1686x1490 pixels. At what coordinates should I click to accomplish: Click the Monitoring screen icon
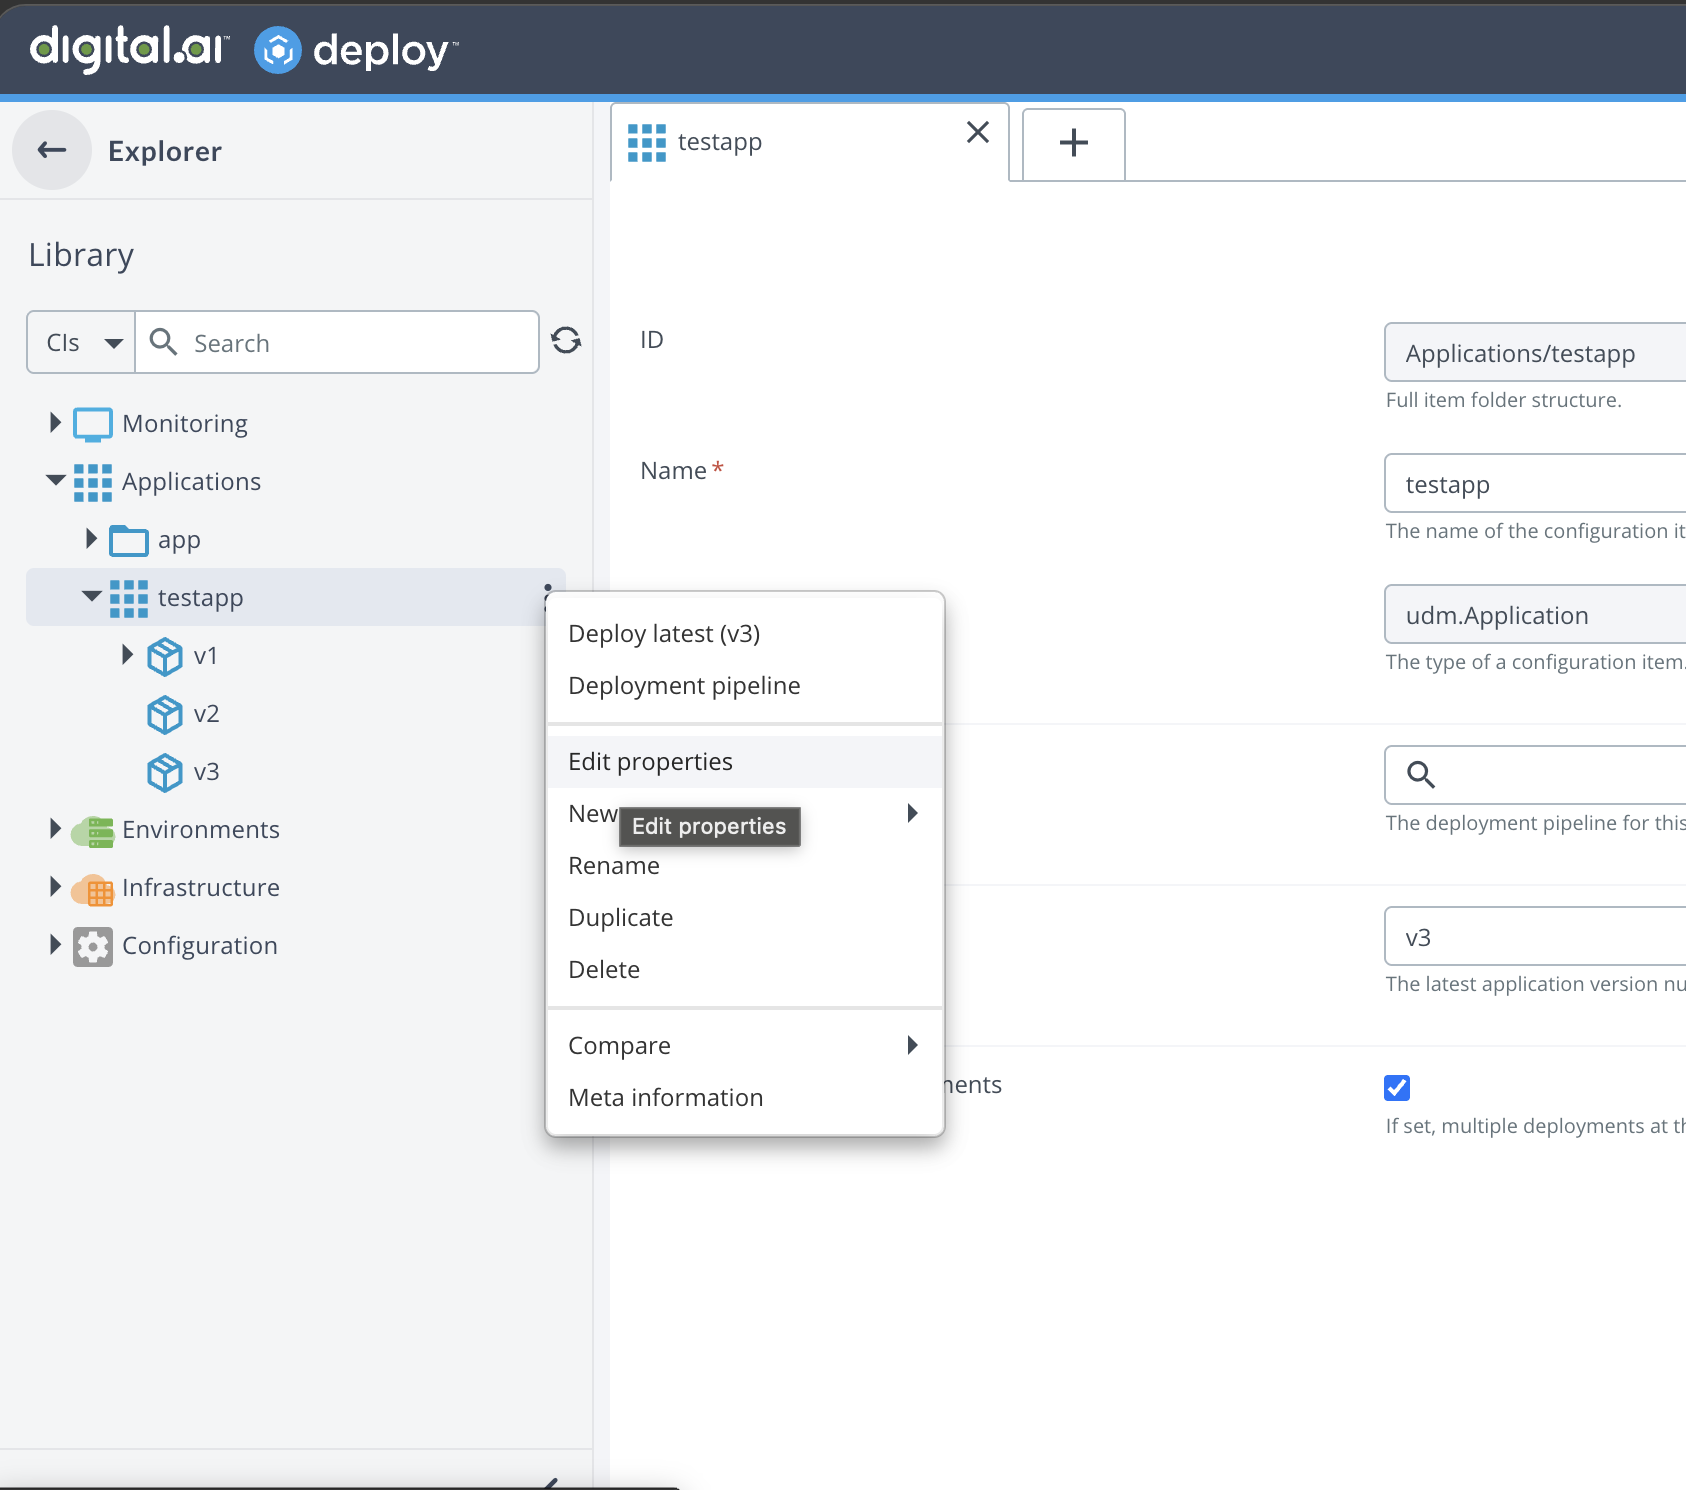pyautogui.click(x=93, y=424)
